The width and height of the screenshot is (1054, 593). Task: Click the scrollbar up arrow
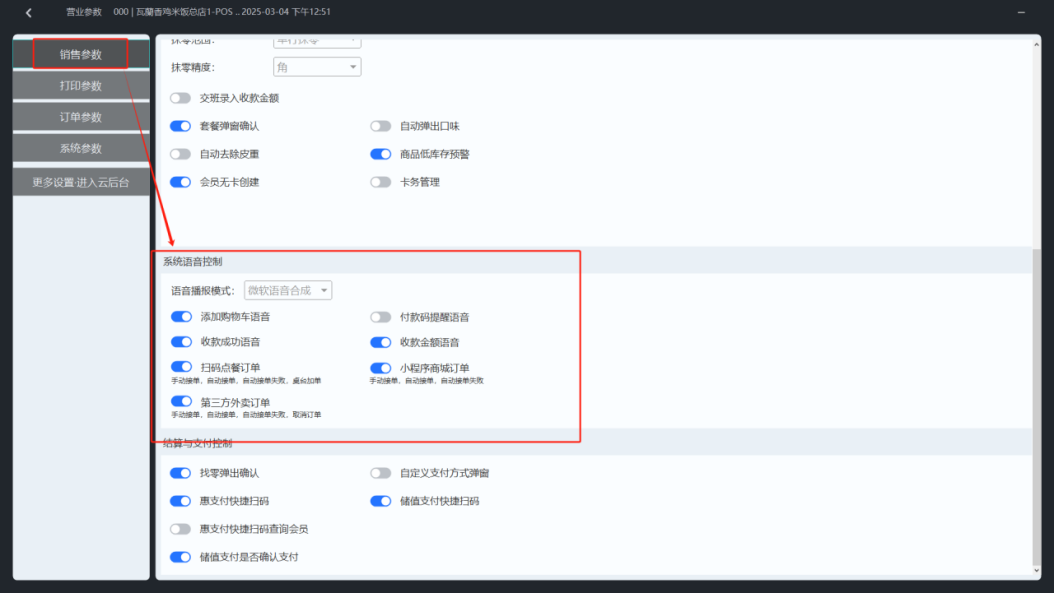(x=1036, y=44)
